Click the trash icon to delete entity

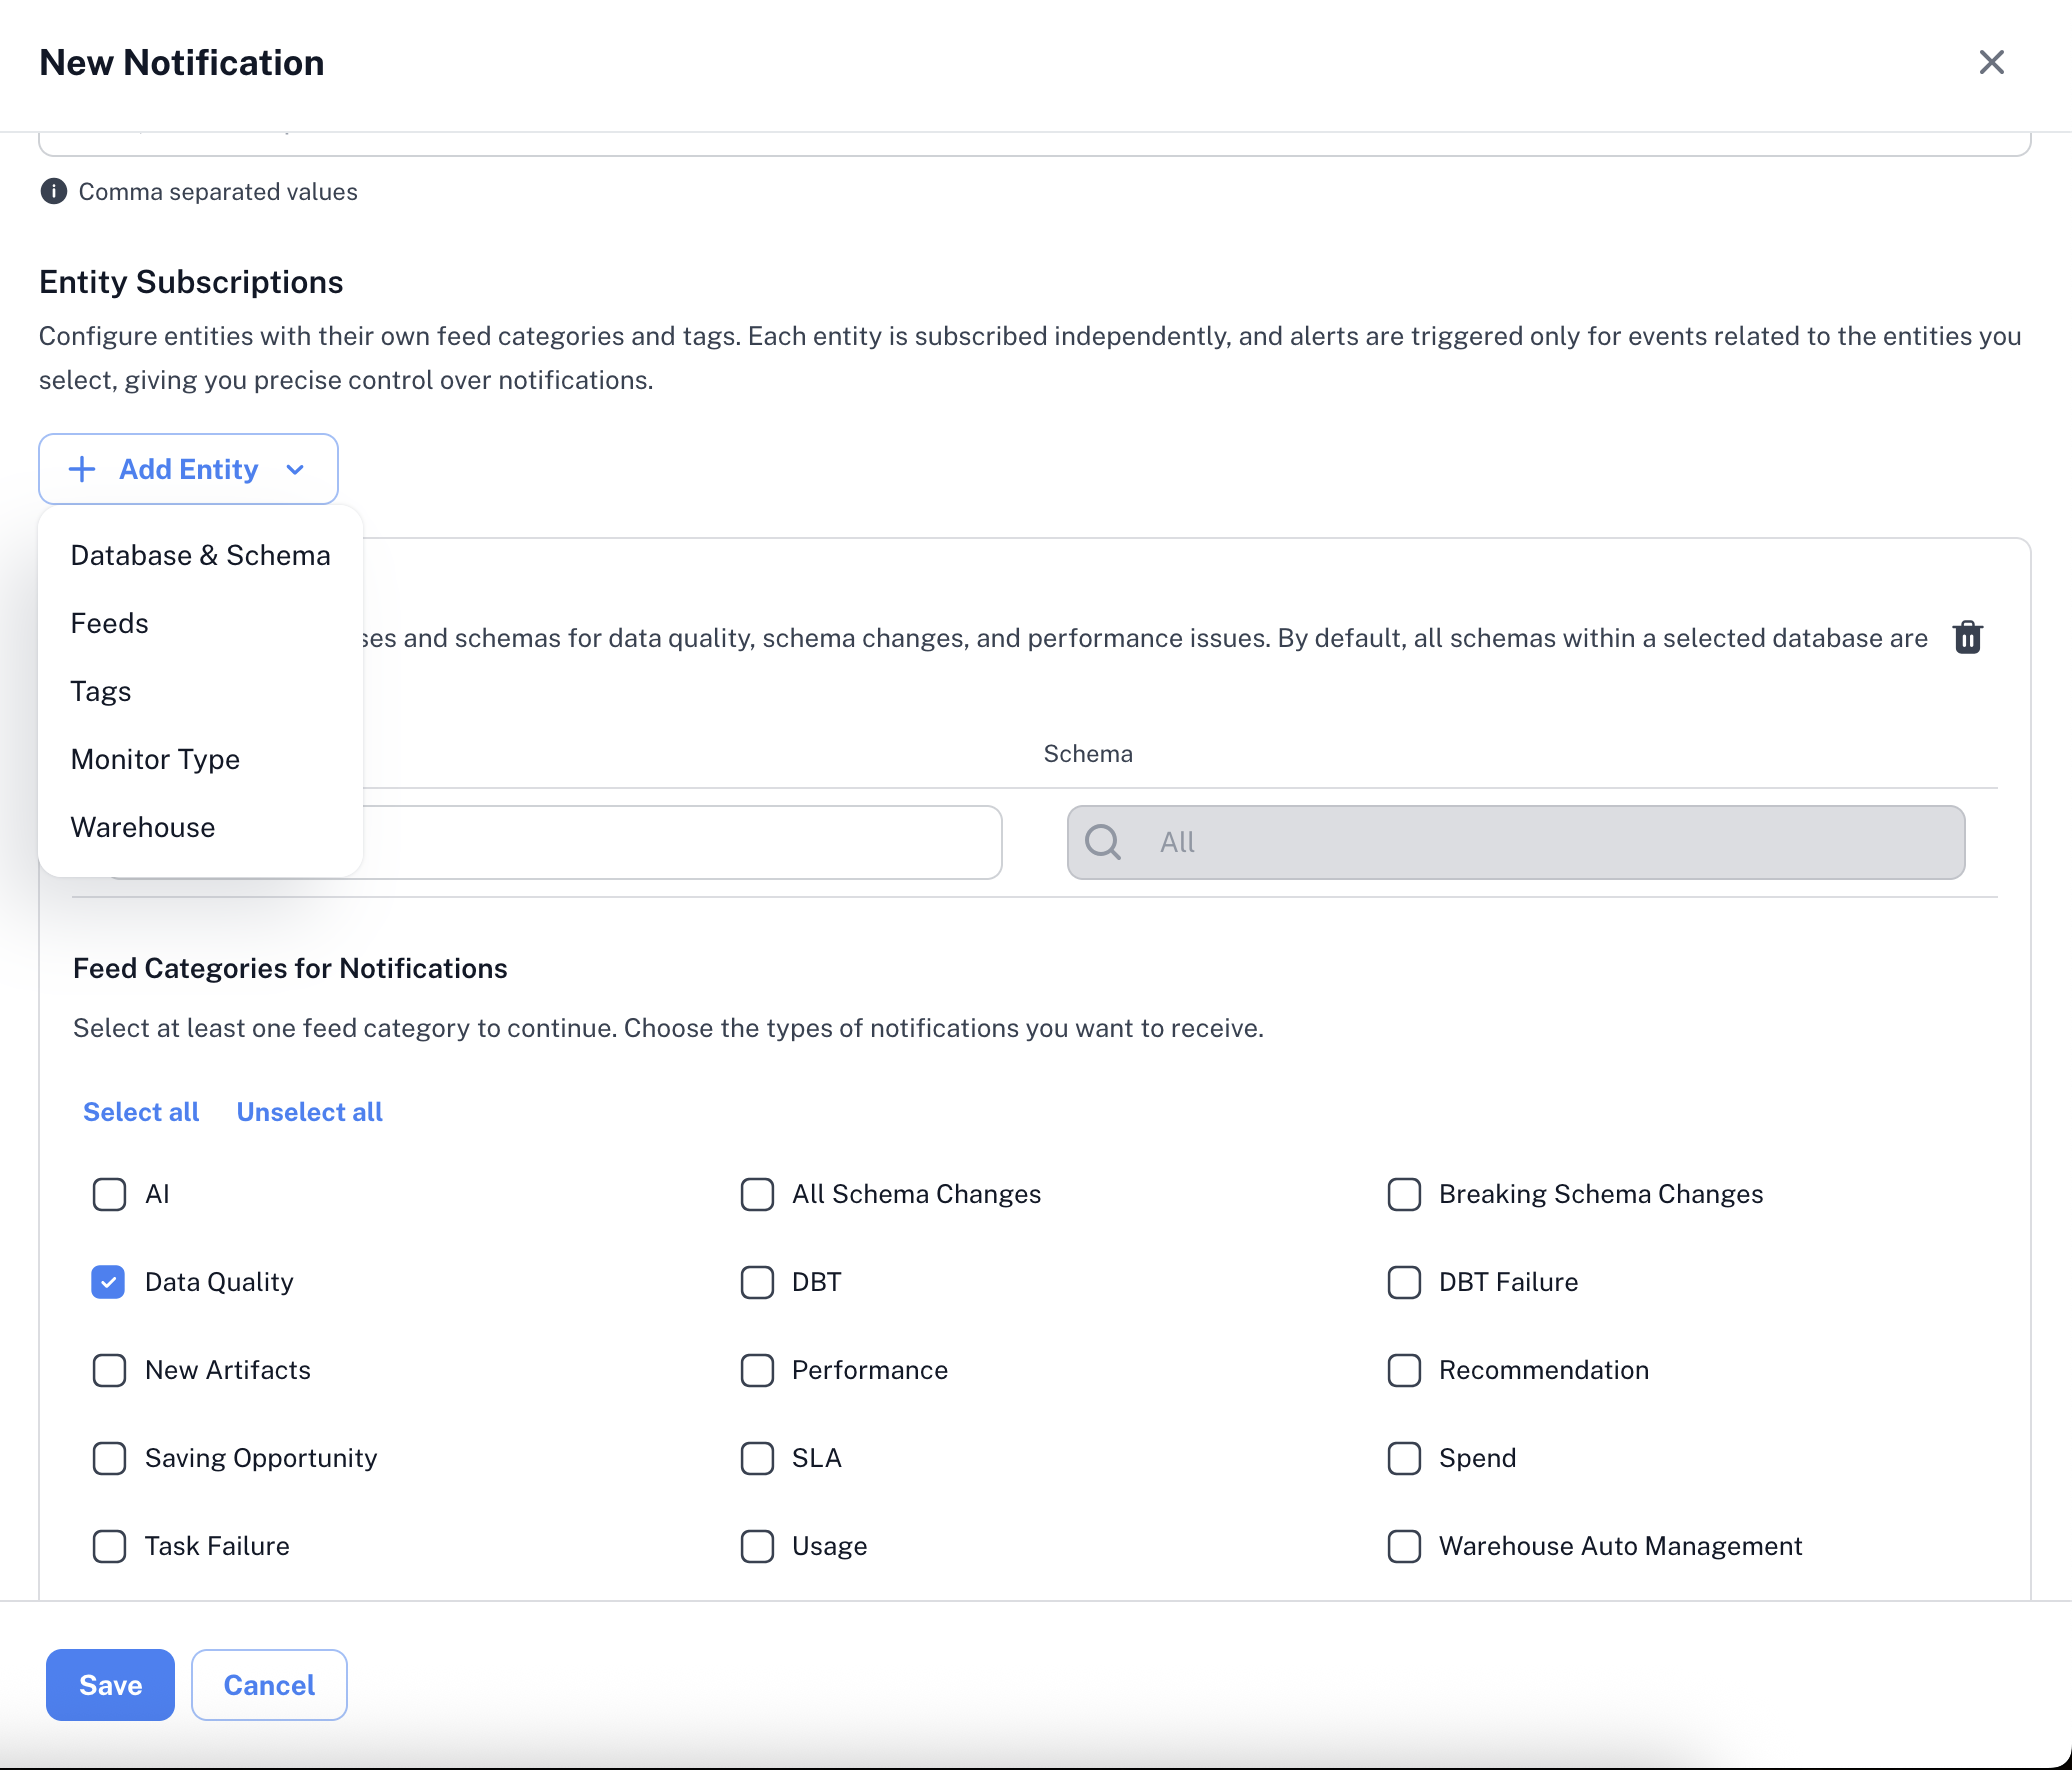pos(1967,637)
